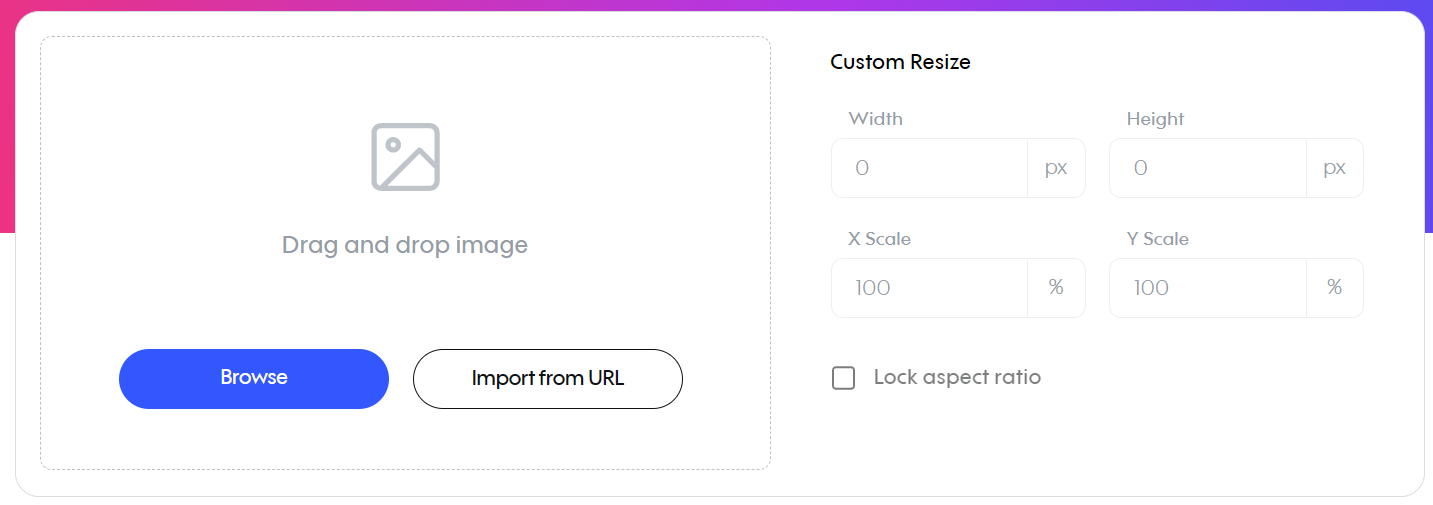
Task: Click the px unit beside Height
Action: 1334,168
